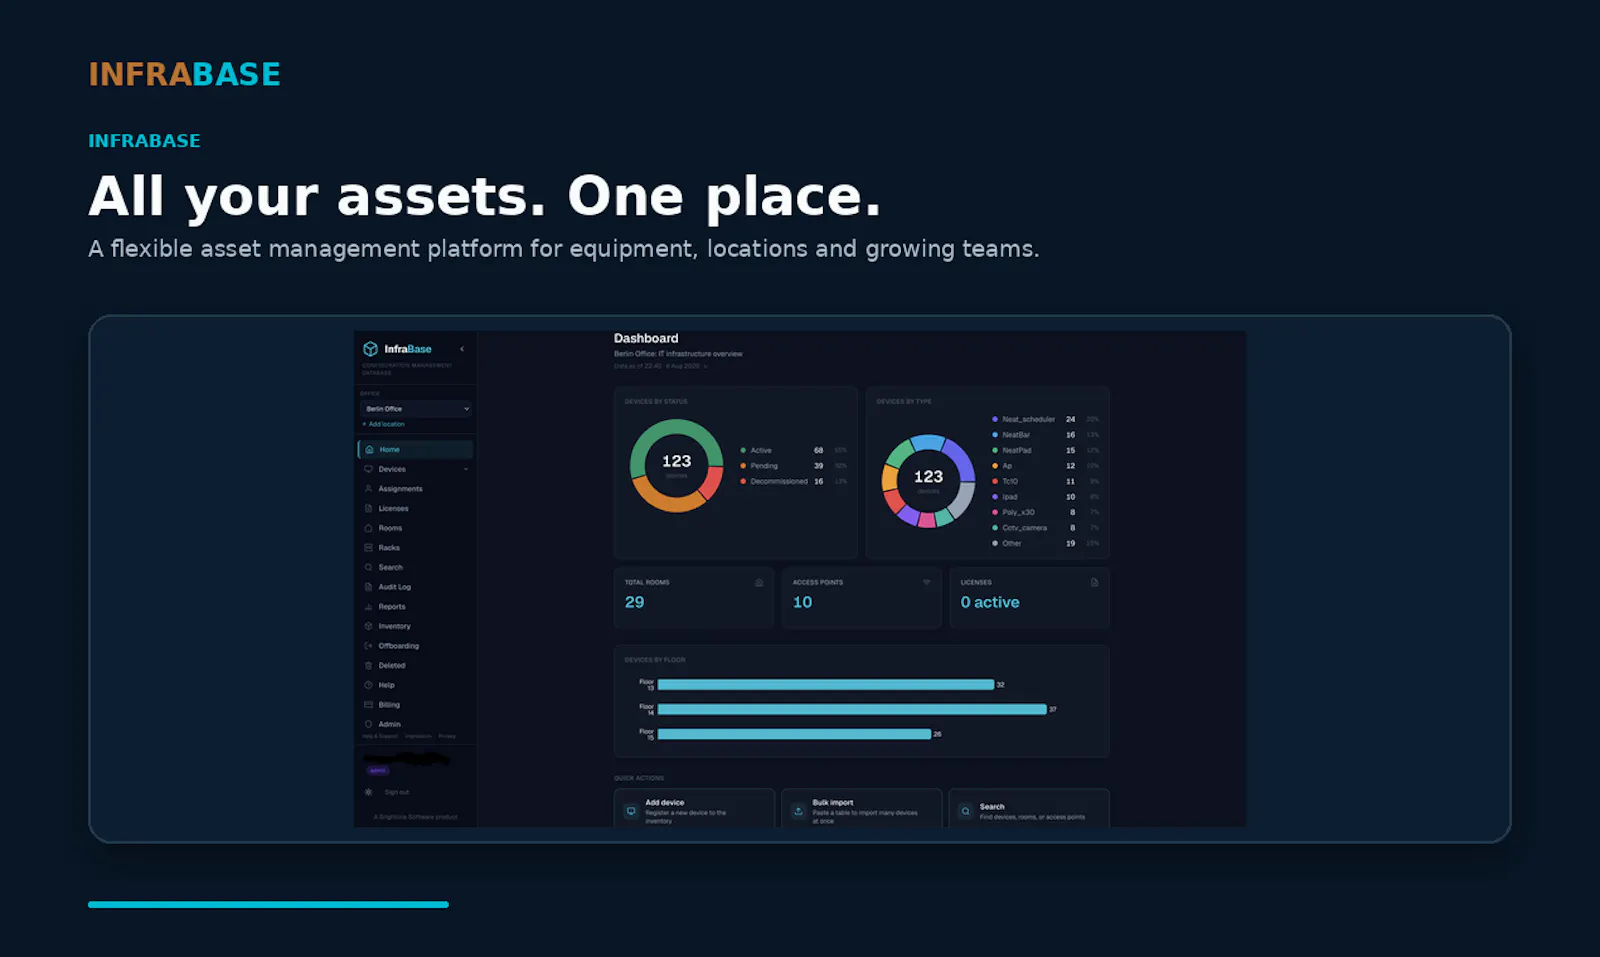Click the Reports bar chart icon
The width and height of the screenshot is (1600, 957).
(368, 607)
